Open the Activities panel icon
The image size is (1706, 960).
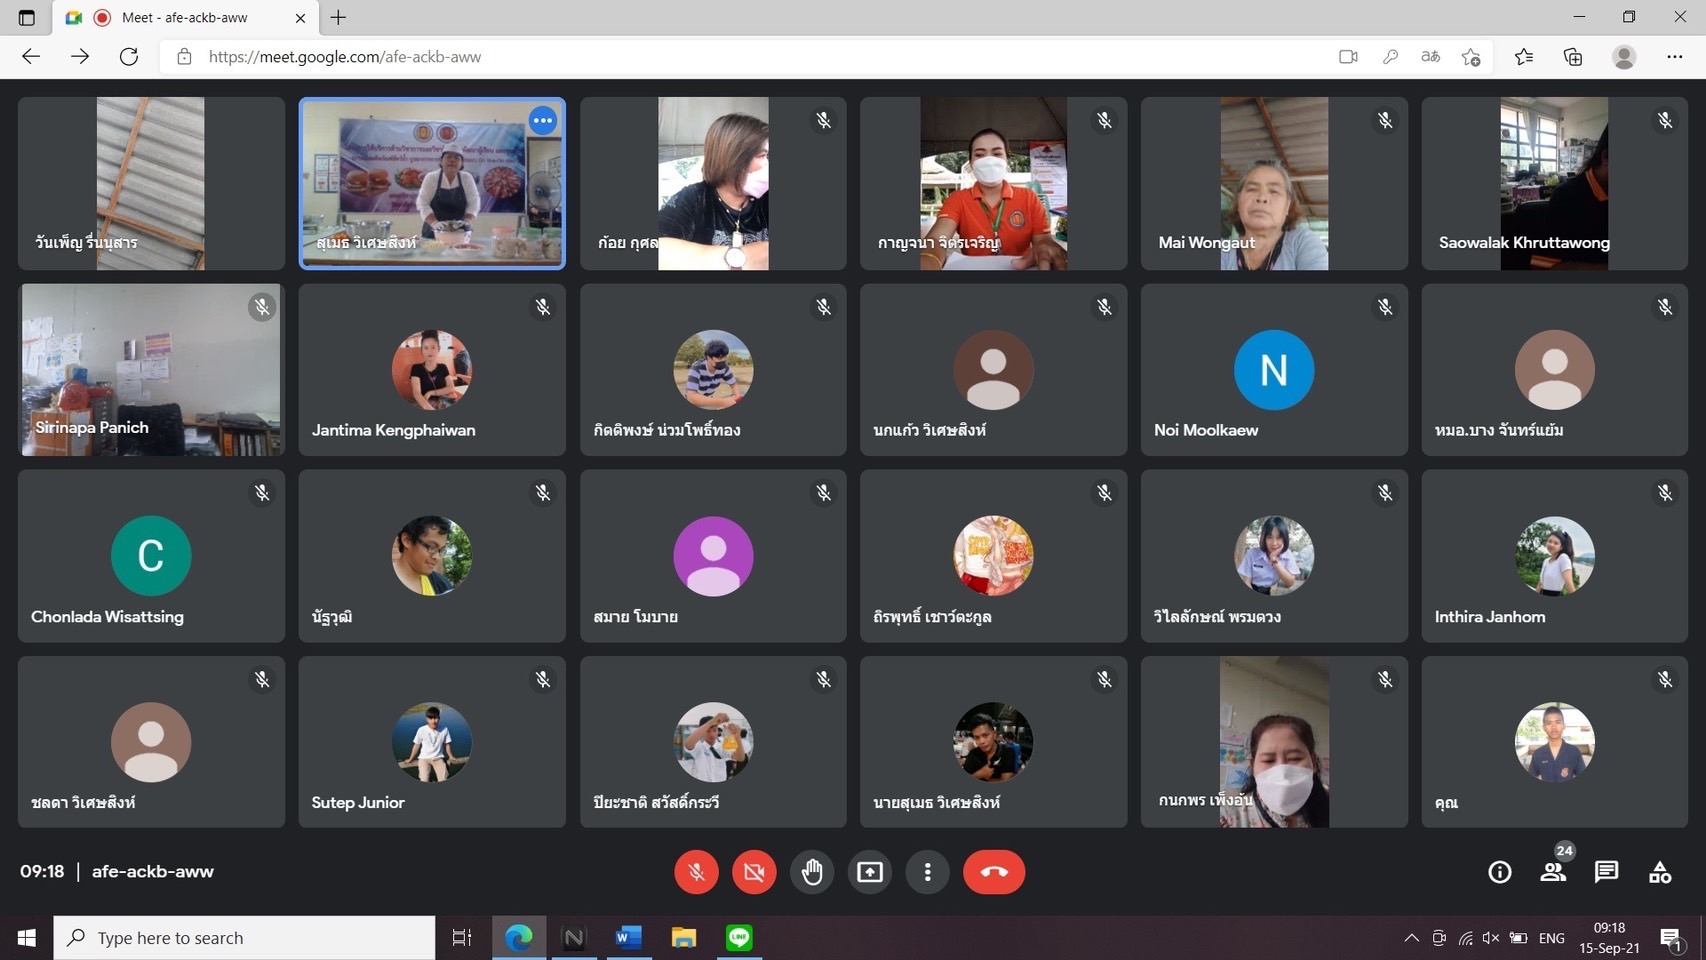tap(1660, 872)
